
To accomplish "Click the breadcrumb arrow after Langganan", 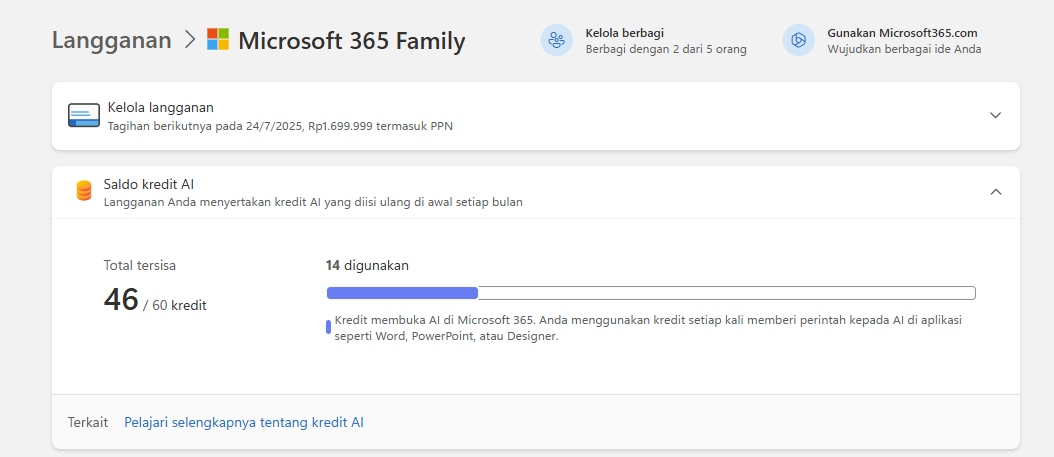I will click(190, 41).
